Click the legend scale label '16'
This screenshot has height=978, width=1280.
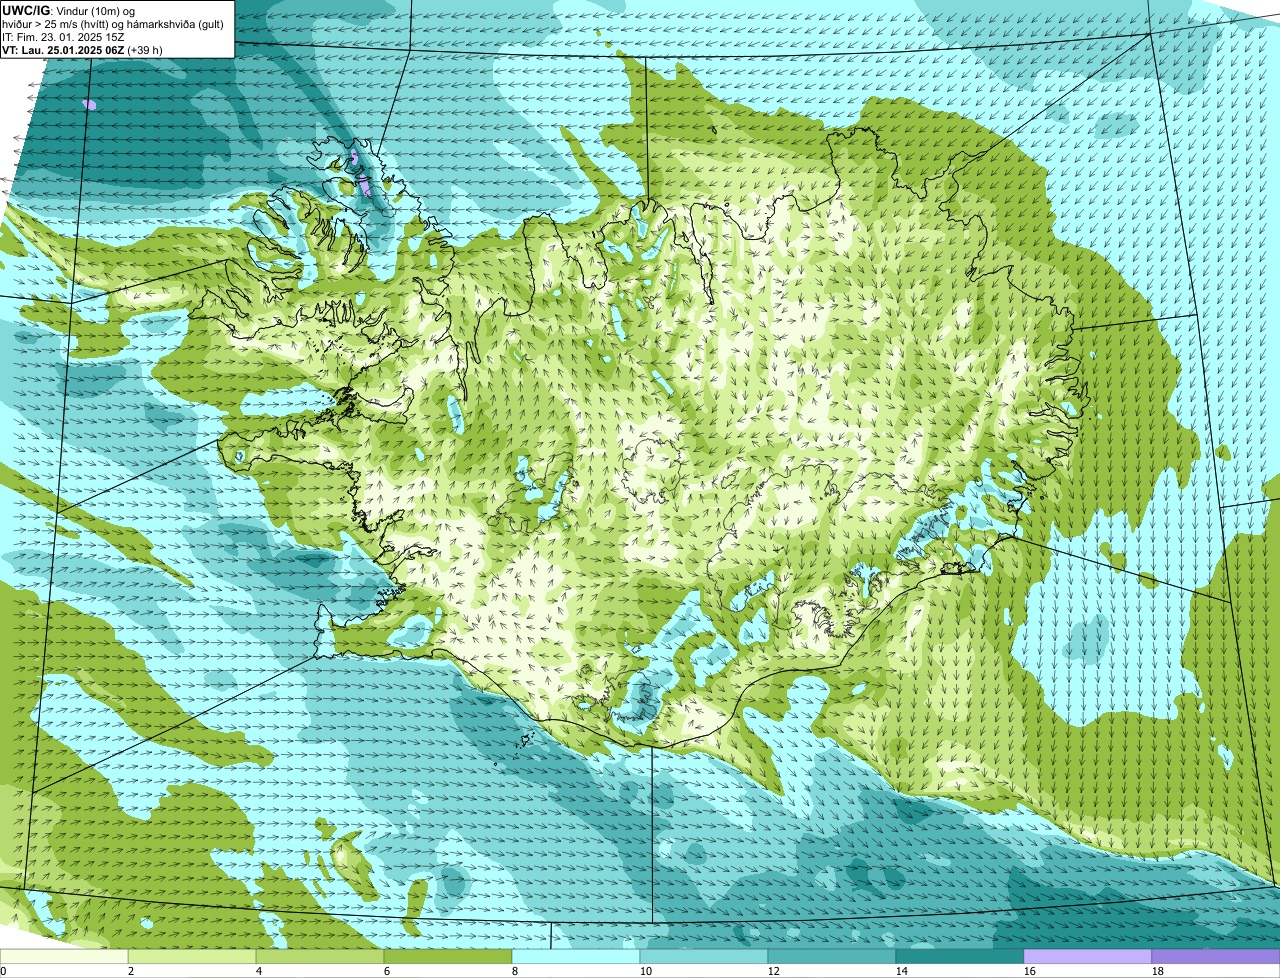pos(1030,971)
